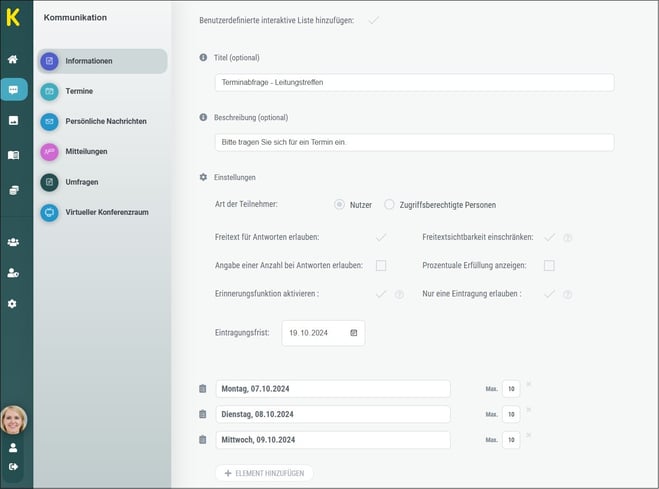
Task: Click the yellow K logo
Action: pos(13,17)
